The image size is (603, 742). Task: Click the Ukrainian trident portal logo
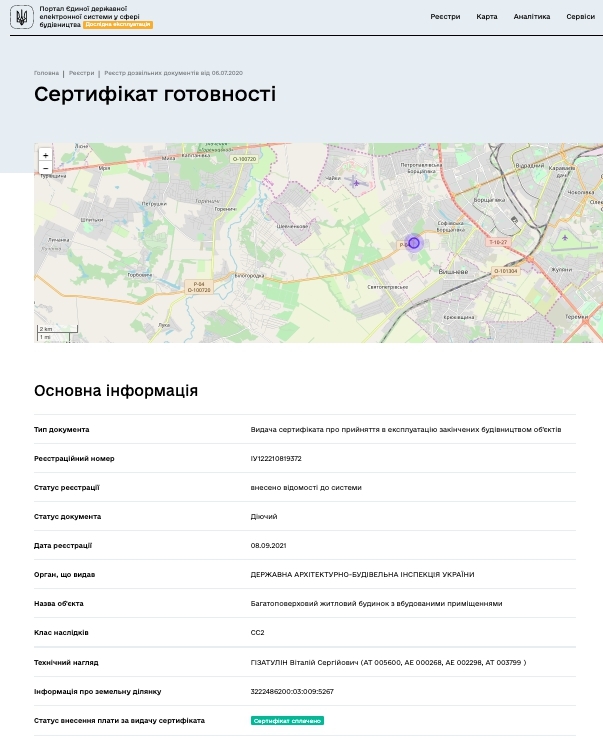[22, 17]
